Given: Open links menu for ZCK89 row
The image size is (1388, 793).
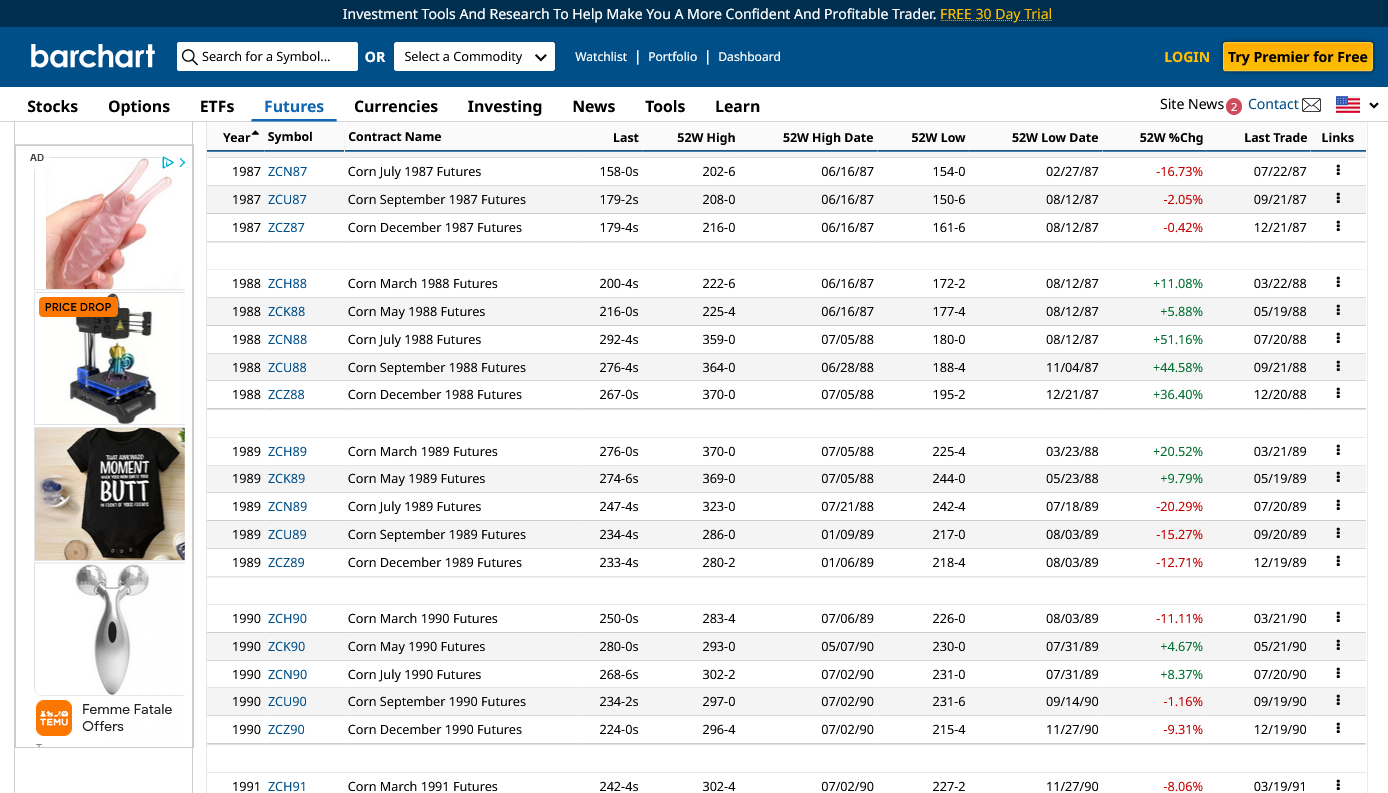Looking at the screenshot, I should point(1338,478).
